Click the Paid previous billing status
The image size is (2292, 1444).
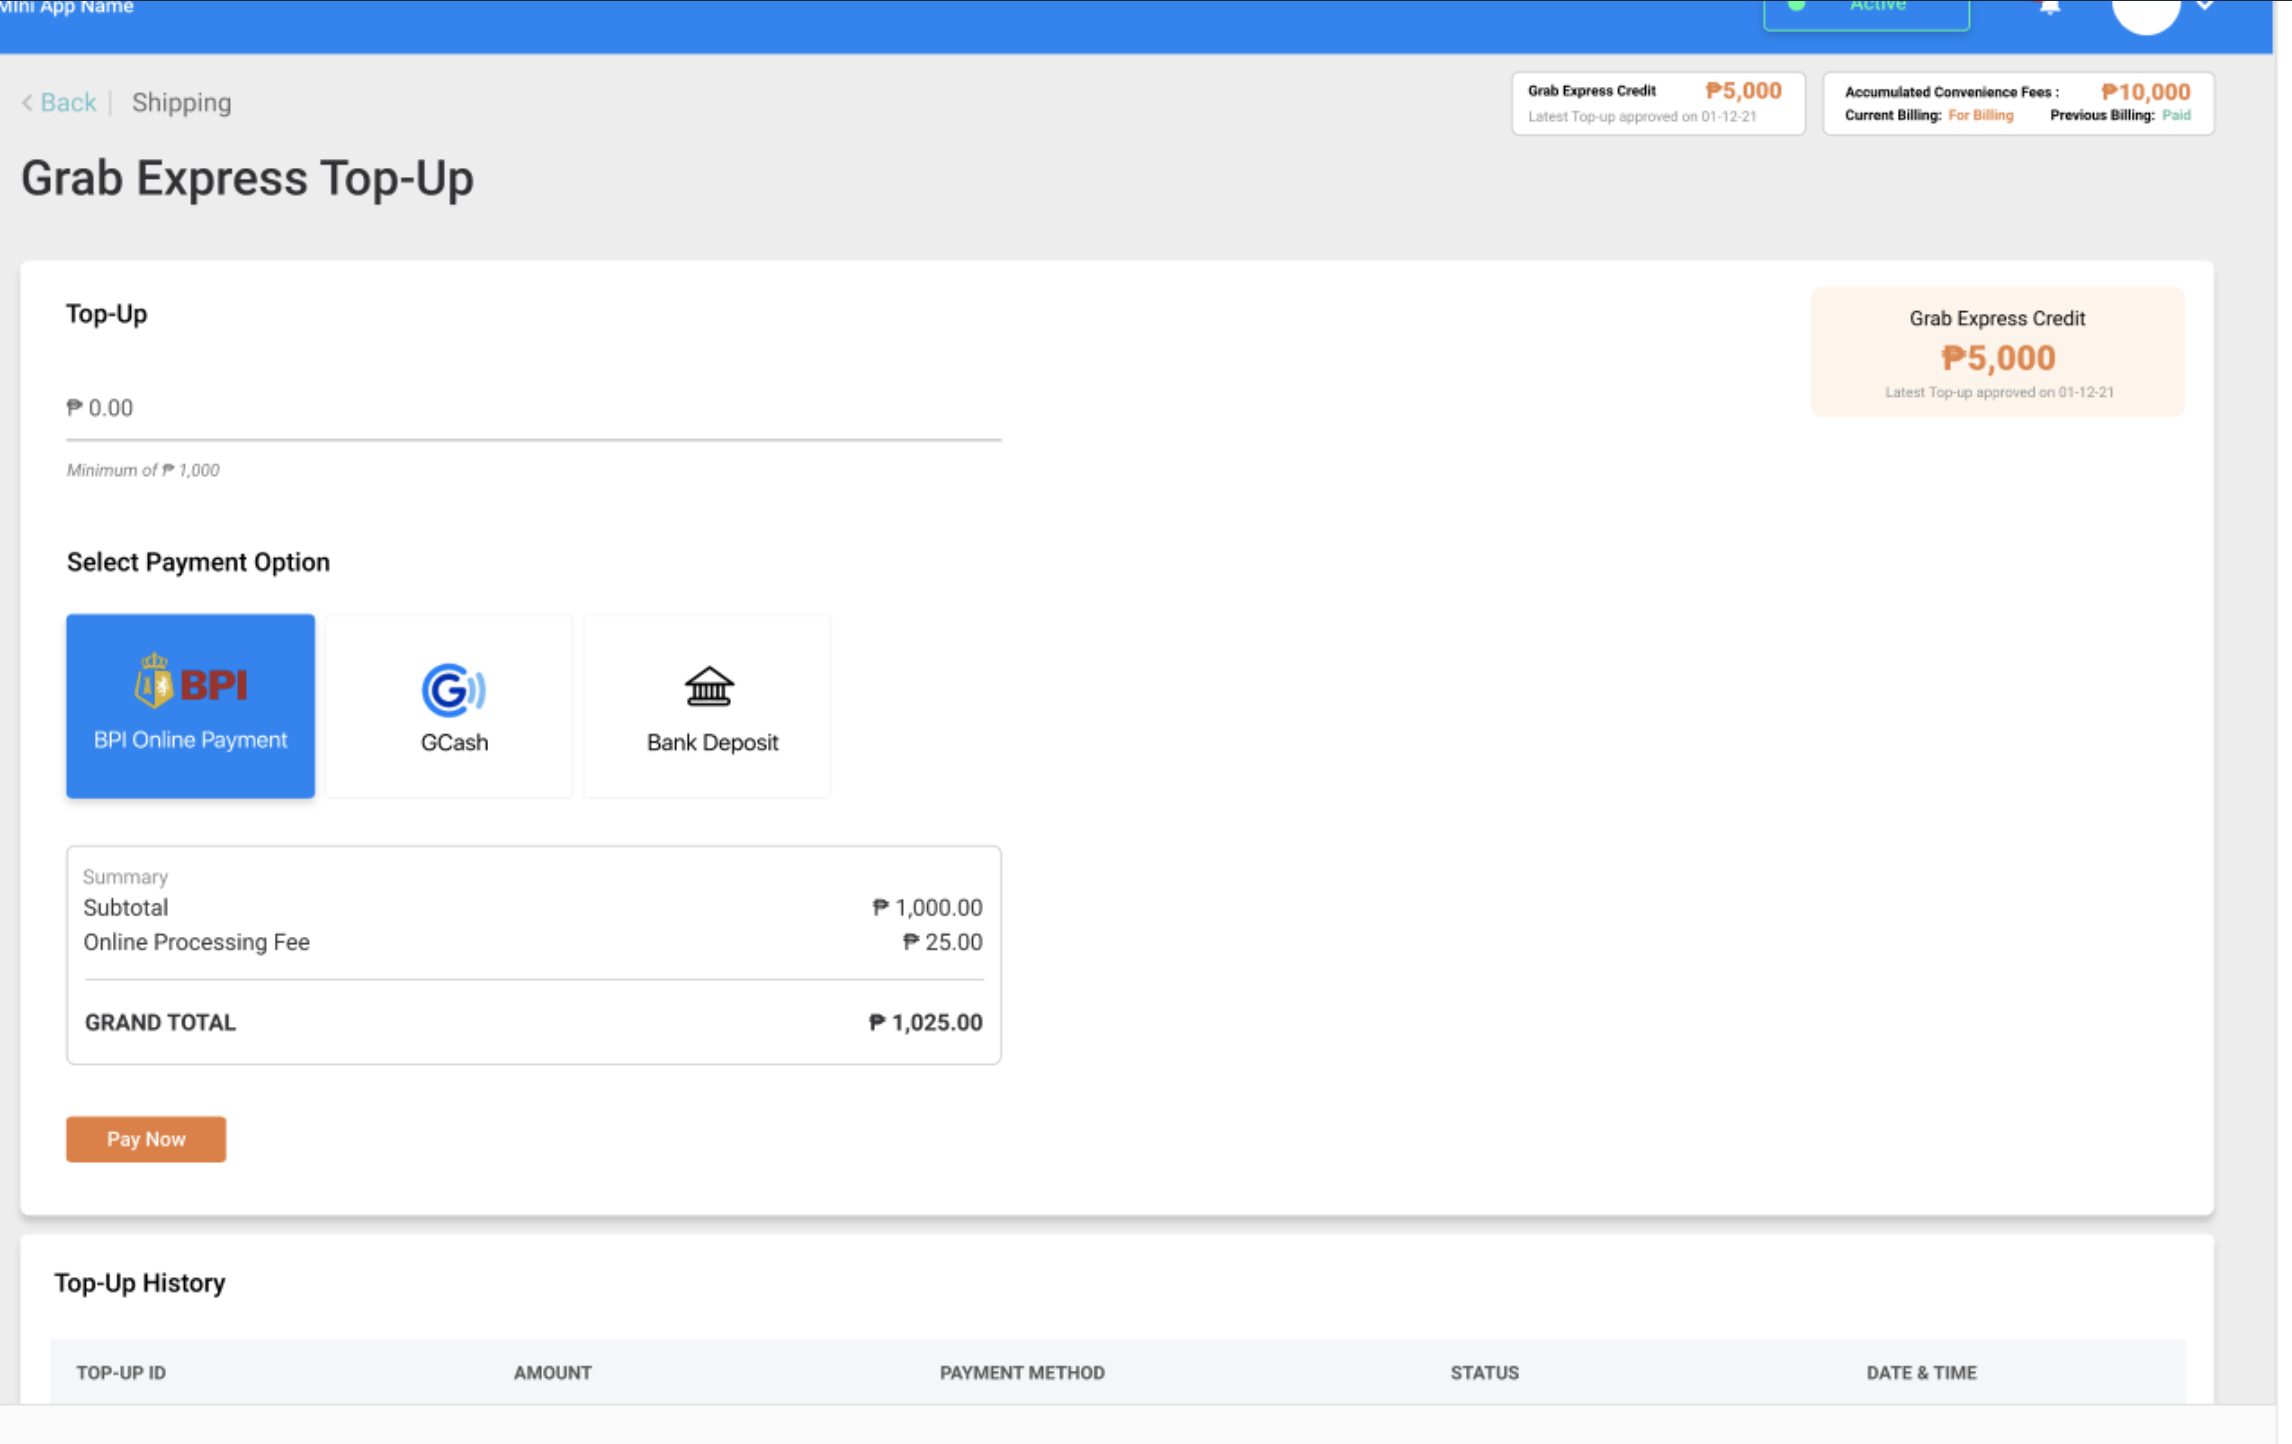[2176, 115]
